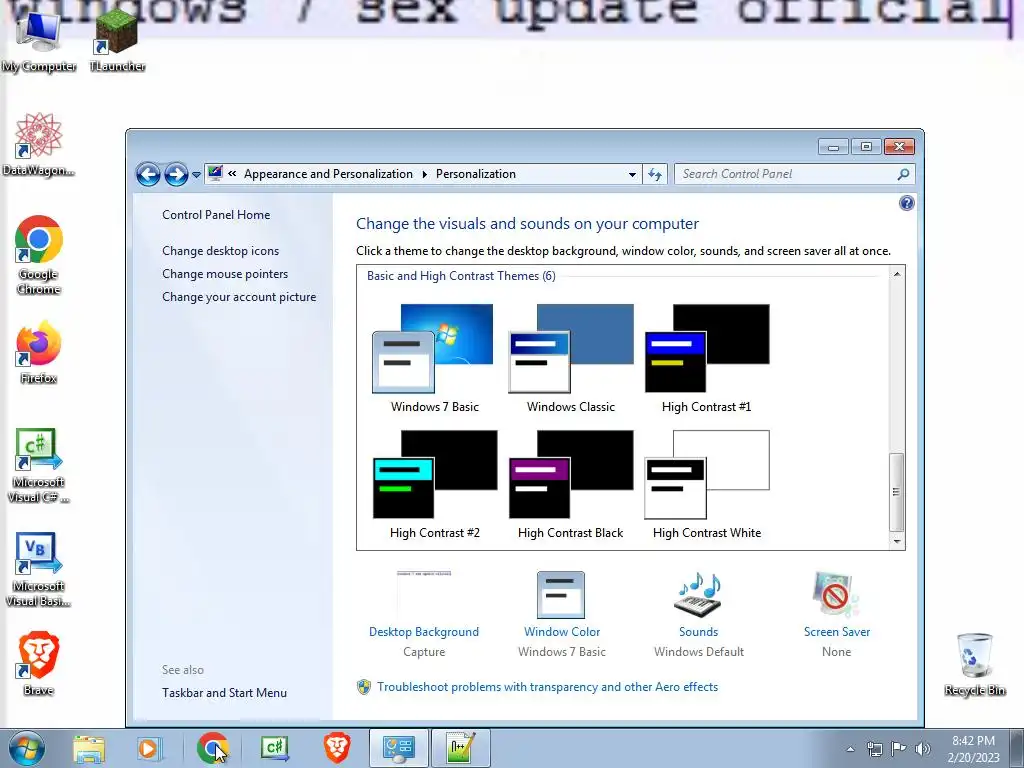The width and height of the screenshot is (1024, 768).
Task: Click the theme list scrollbar thumb
Action: click(897, 492)
